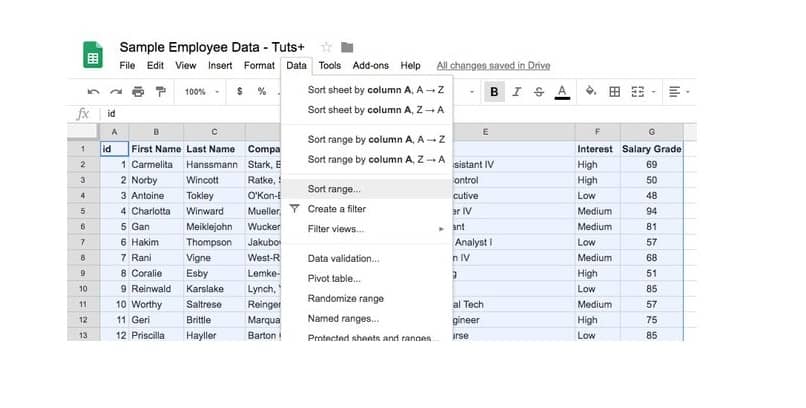Screen dimensions: 806x408
Task: Choose Sort range by column A, A→Z
Action: point(367,139)
